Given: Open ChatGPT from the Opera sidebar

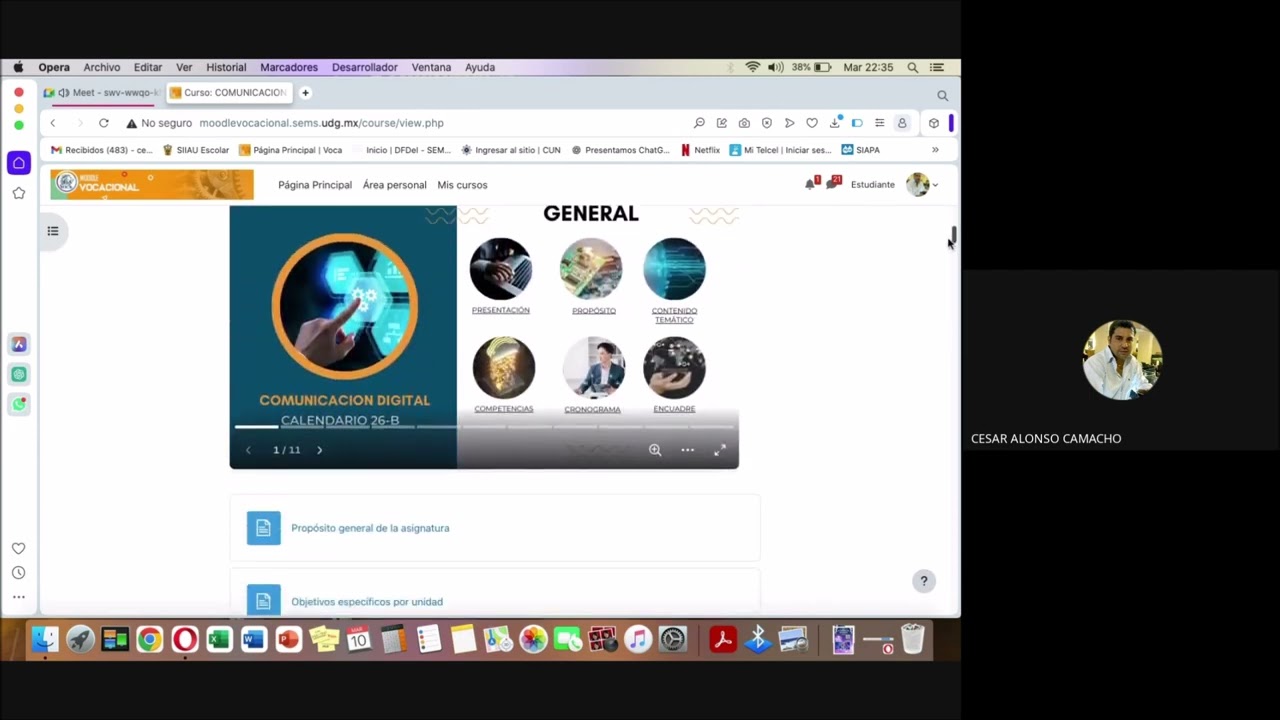Looking at the screenshot, I should (x=19, y=374).
